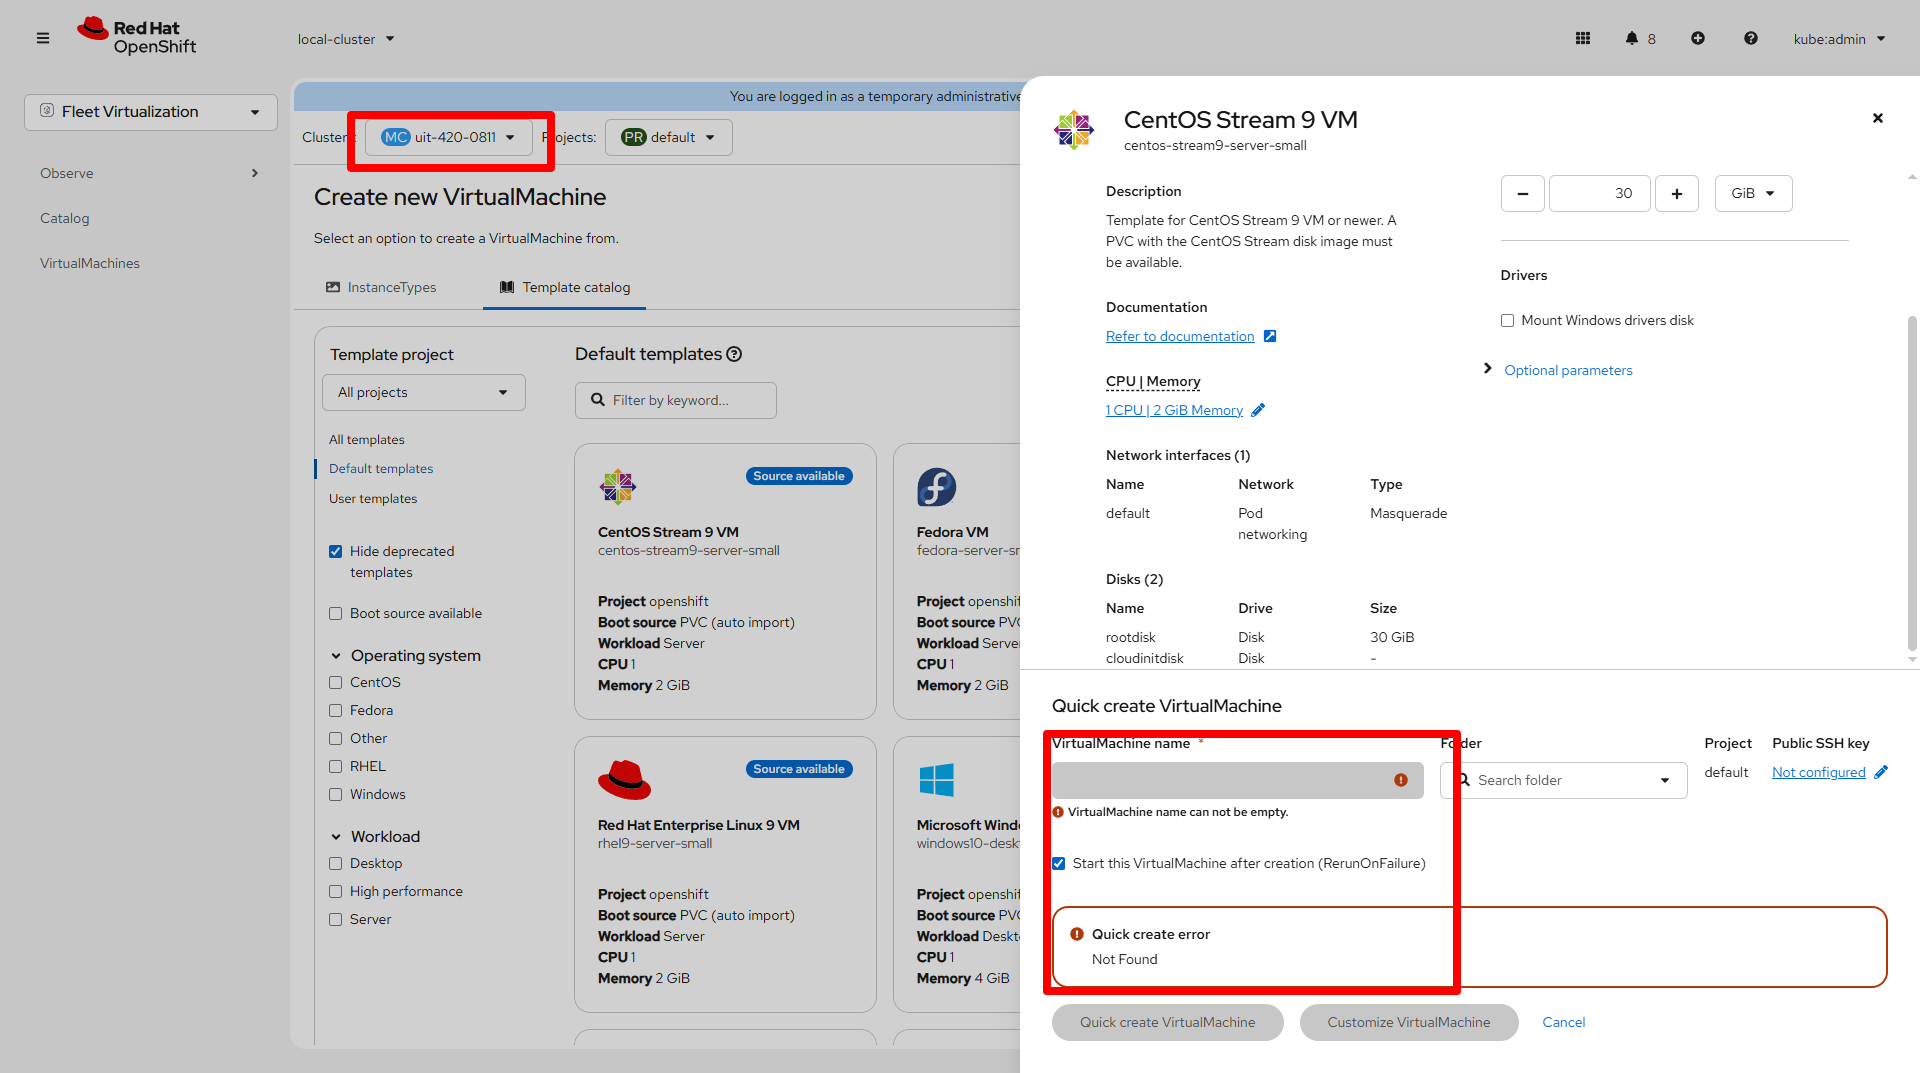Switch to the InstanceTypes tab
The height and width of the screenshot is (1073, 1920).
pyautogui.click(x=381, y=287)
